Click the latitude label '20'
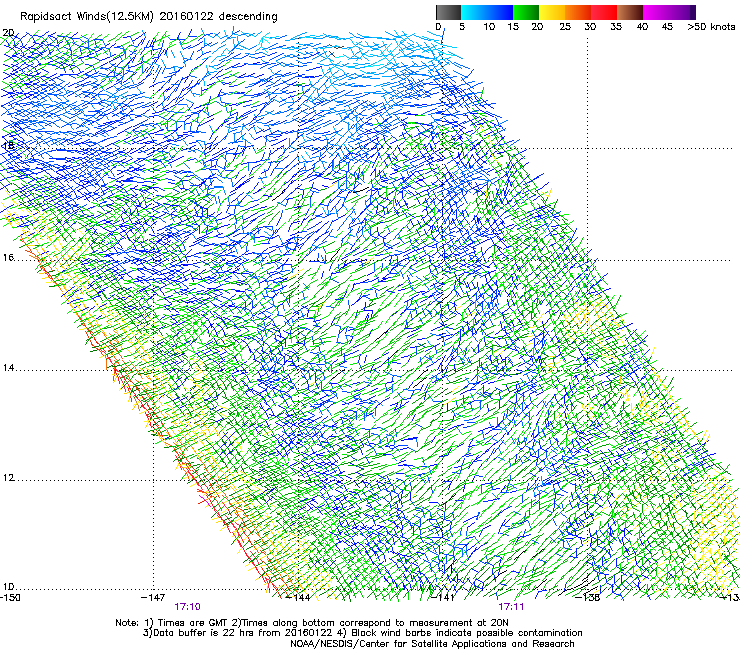 8,33
